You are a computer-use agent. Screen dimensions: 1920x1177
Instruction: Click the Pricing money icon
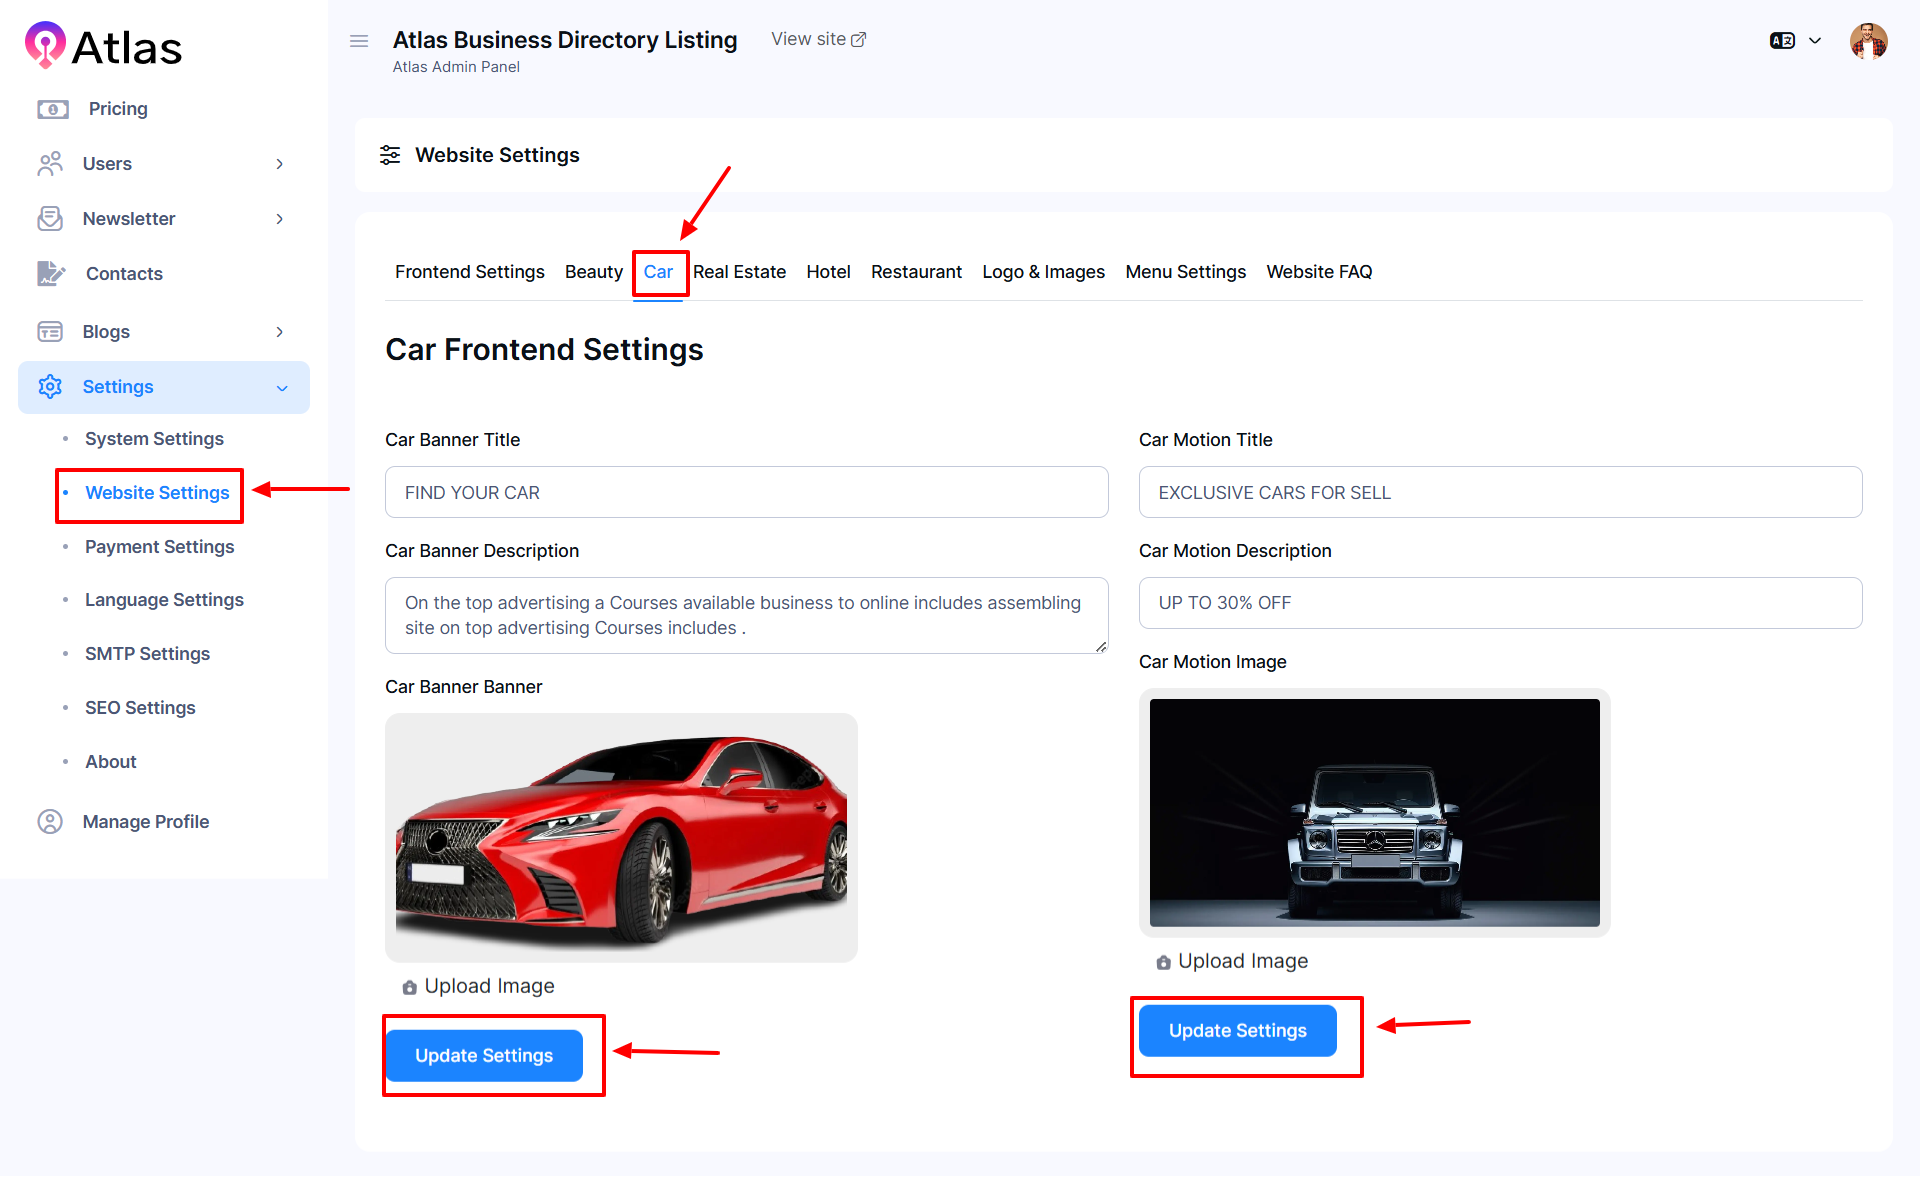click(x=52, y=109)
